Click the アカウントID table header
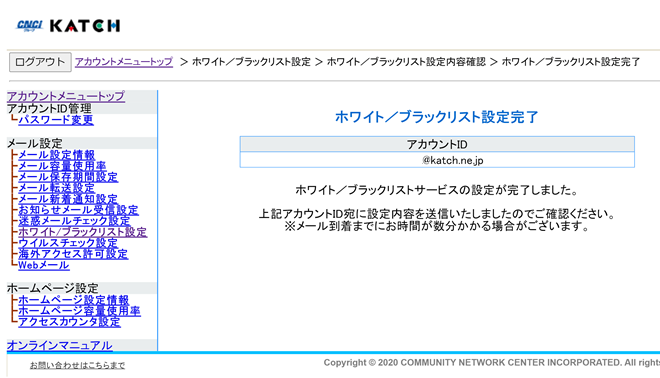660x378 pixels. (x=437, y=144)
